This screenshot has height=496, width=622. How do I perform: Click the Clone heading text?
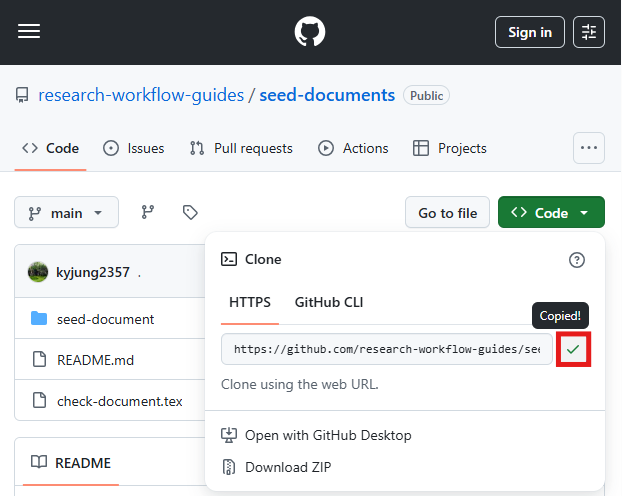tap(263, 260)
